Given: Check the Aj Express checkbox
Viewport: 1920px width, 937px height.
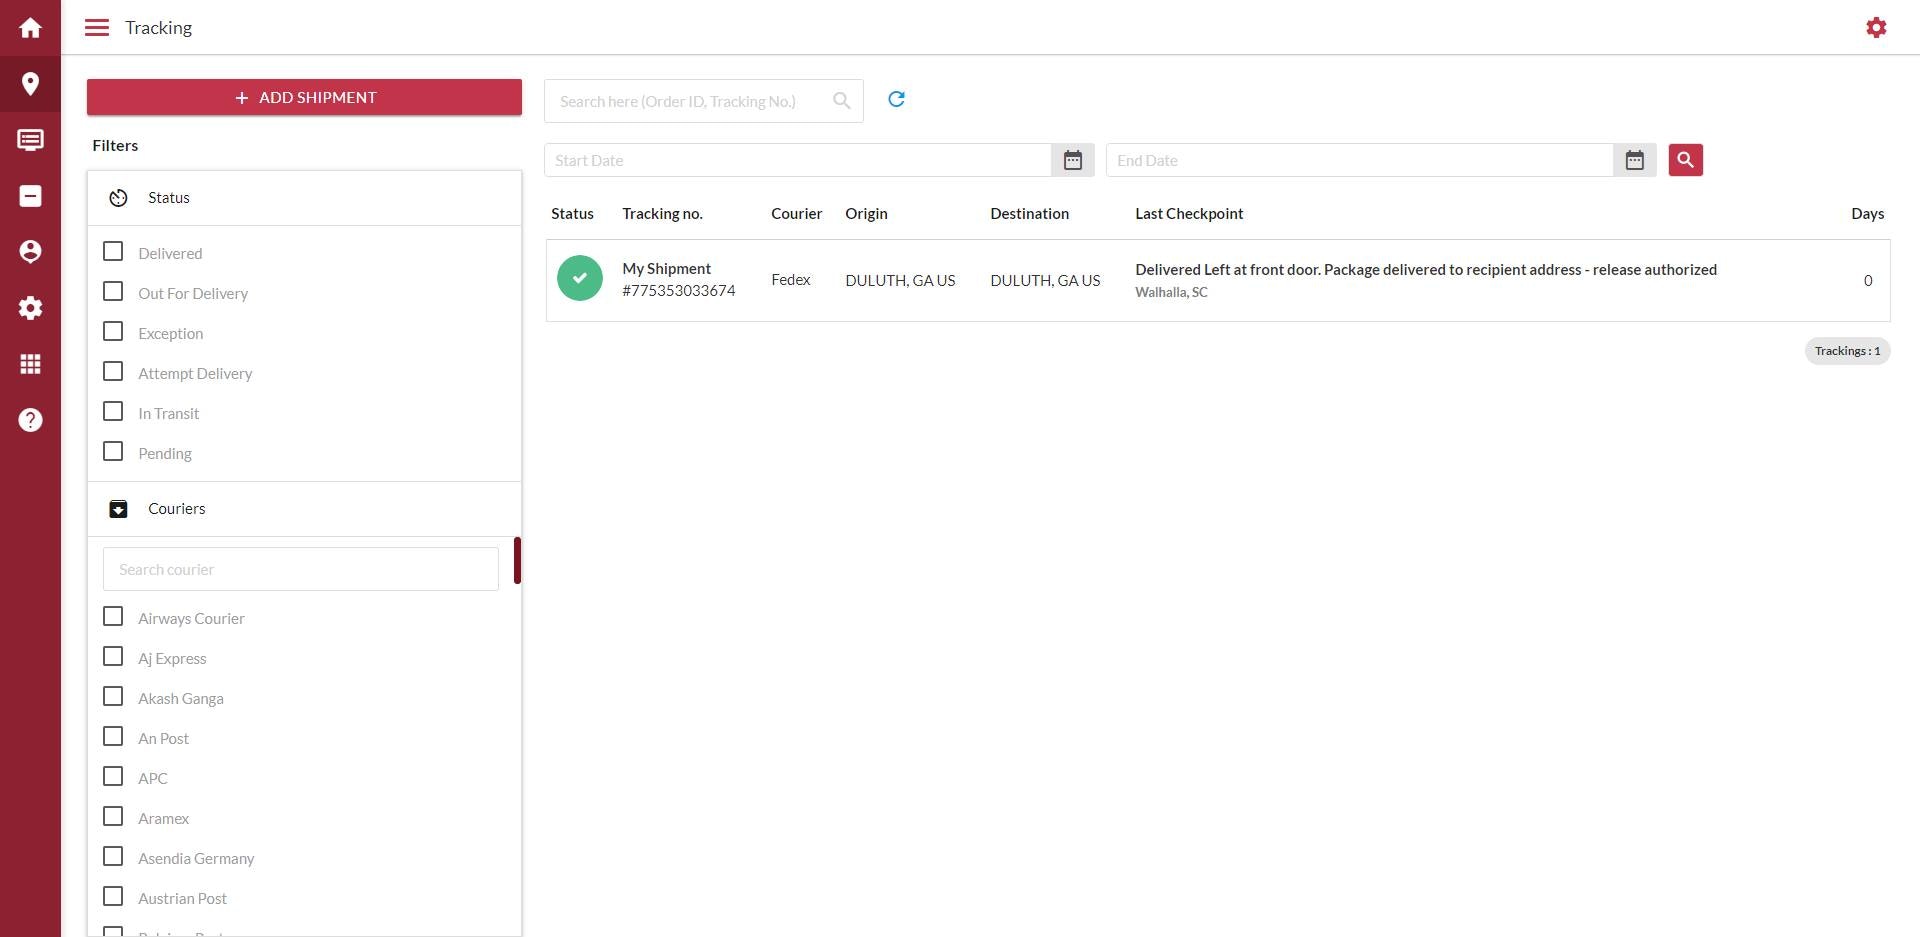Looking at the screenshot, I should click(113, 656).
